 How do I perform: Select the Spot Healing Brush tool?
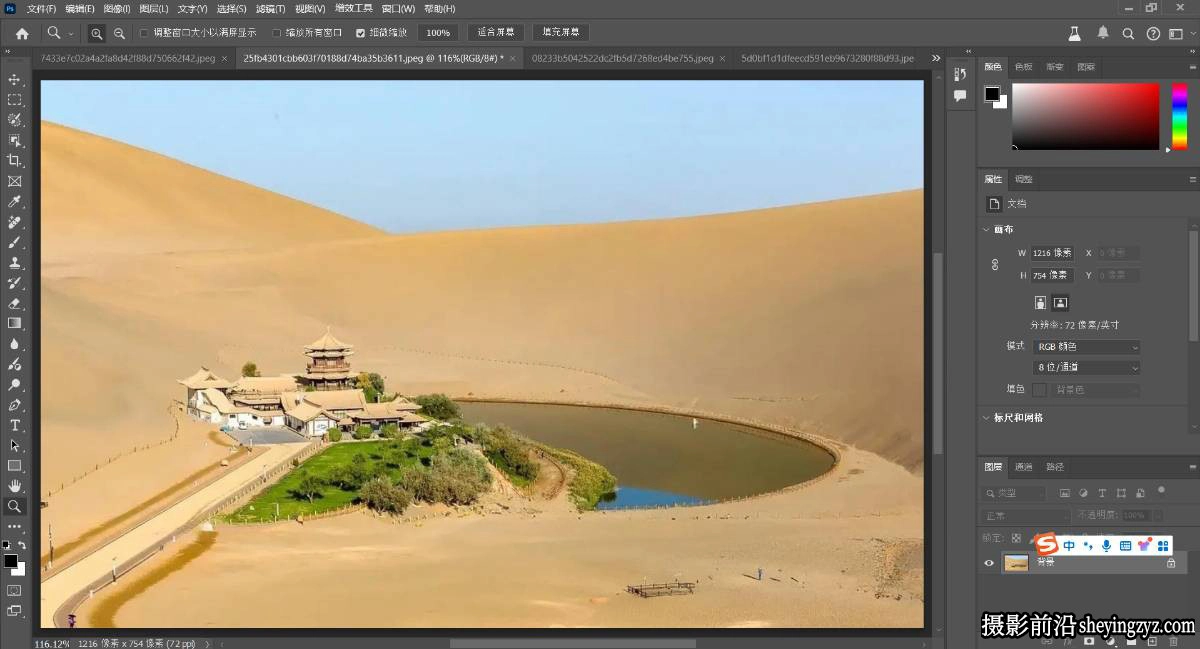14,222
